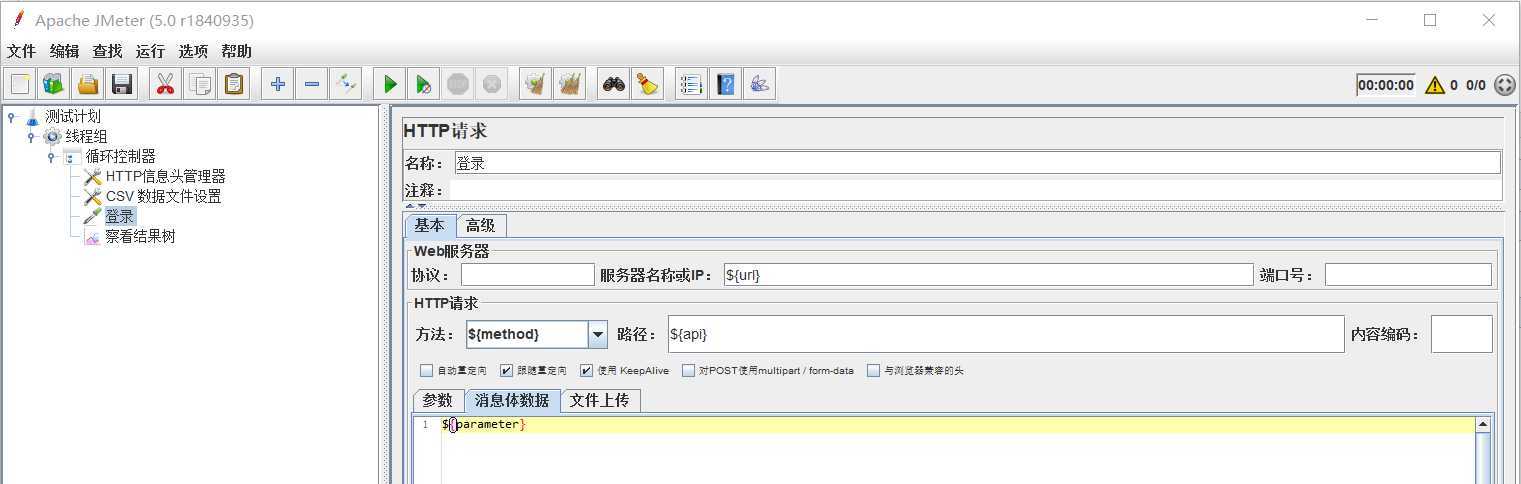The image size is (1521, 484).
Task: Switch to the 参数 tab
Action: point(438,400)
